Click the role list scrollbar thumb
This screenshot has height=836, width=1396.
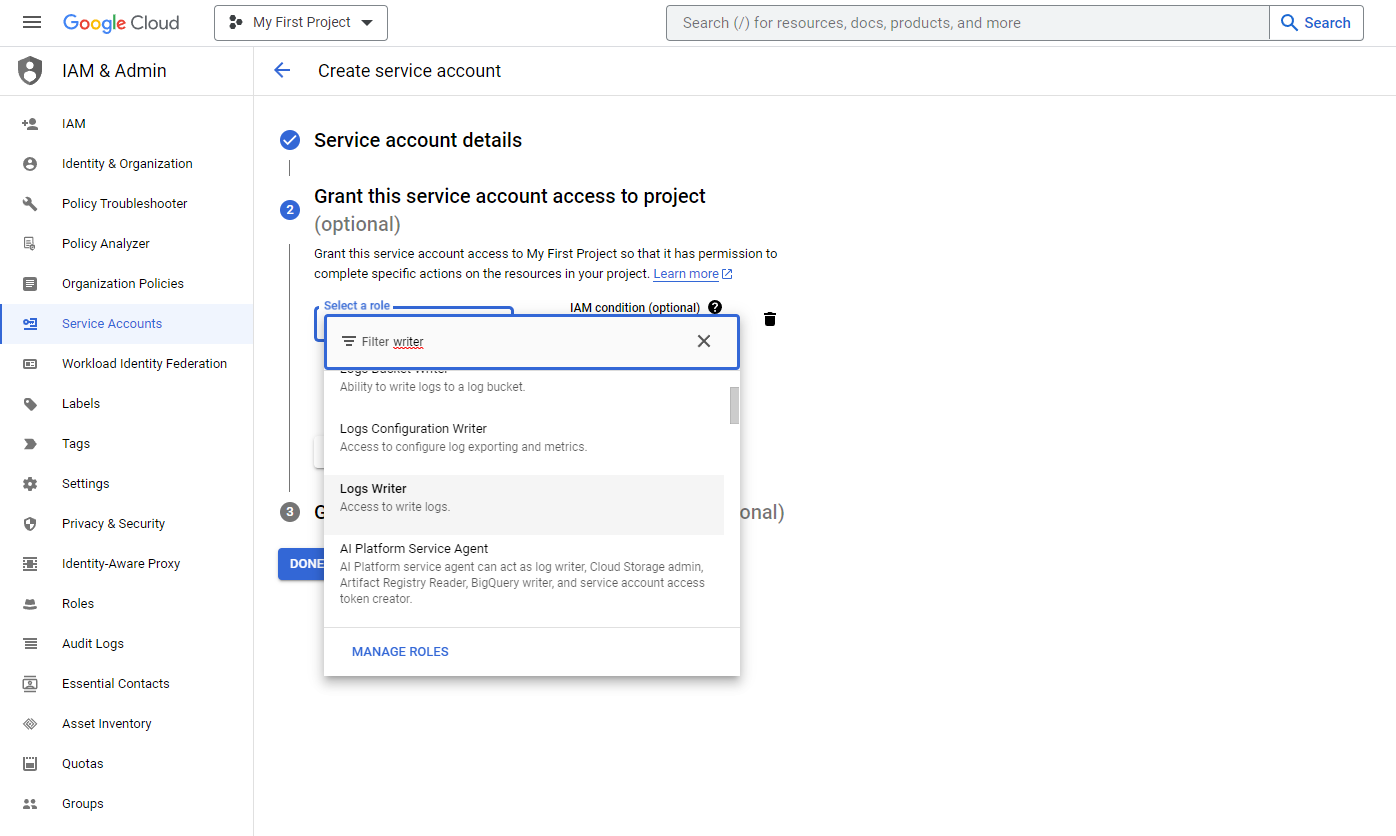click(x=734, y=405)
